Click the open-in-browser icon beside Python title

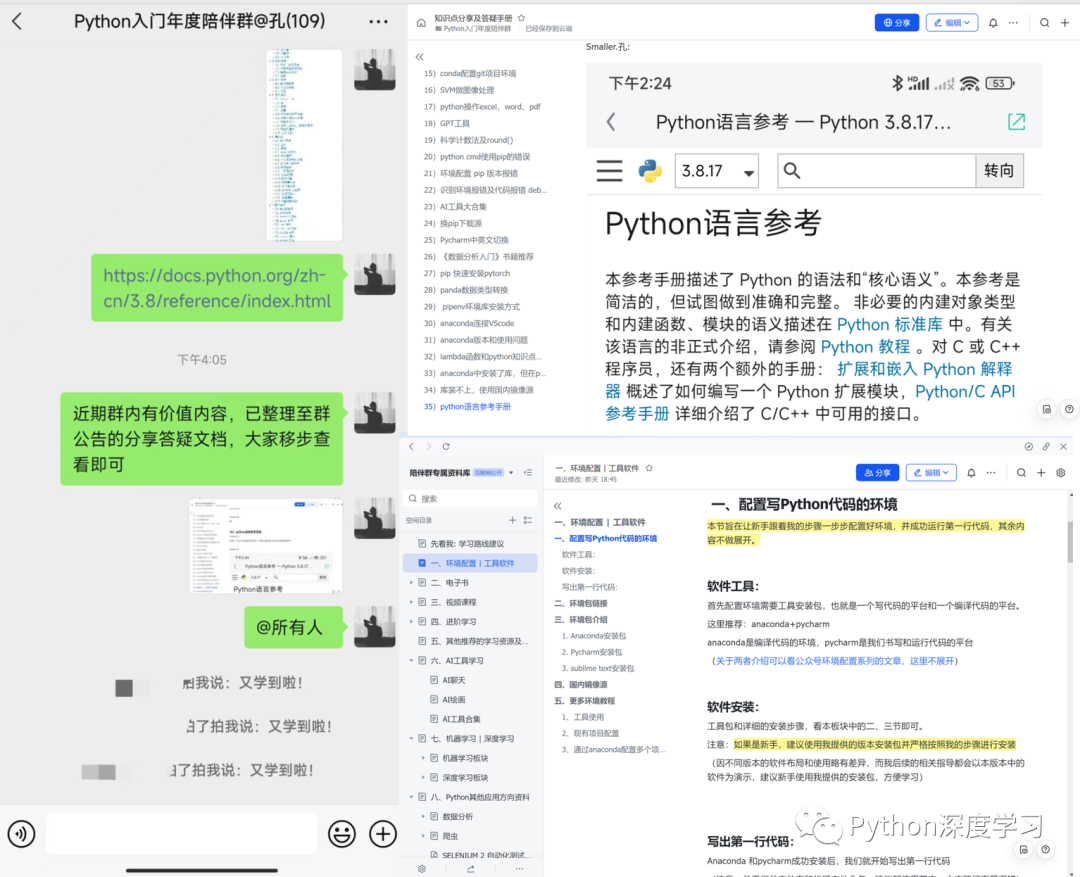[1017, 122]
